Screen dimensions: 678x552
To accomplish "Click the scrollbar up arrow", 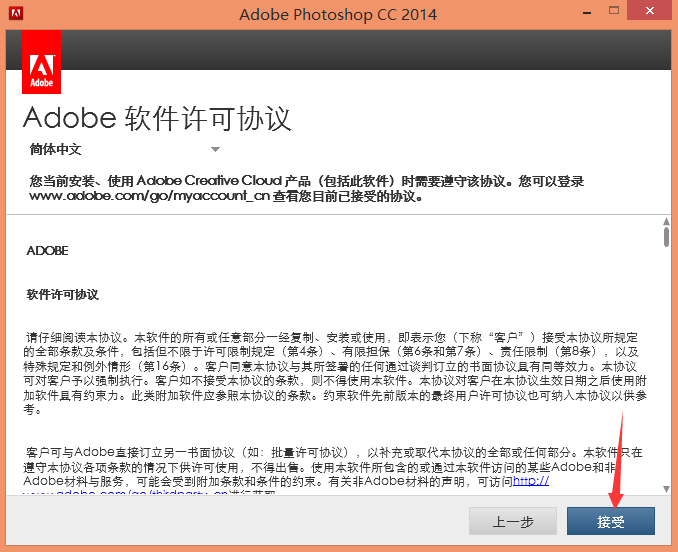I will (x=666, y=221).
